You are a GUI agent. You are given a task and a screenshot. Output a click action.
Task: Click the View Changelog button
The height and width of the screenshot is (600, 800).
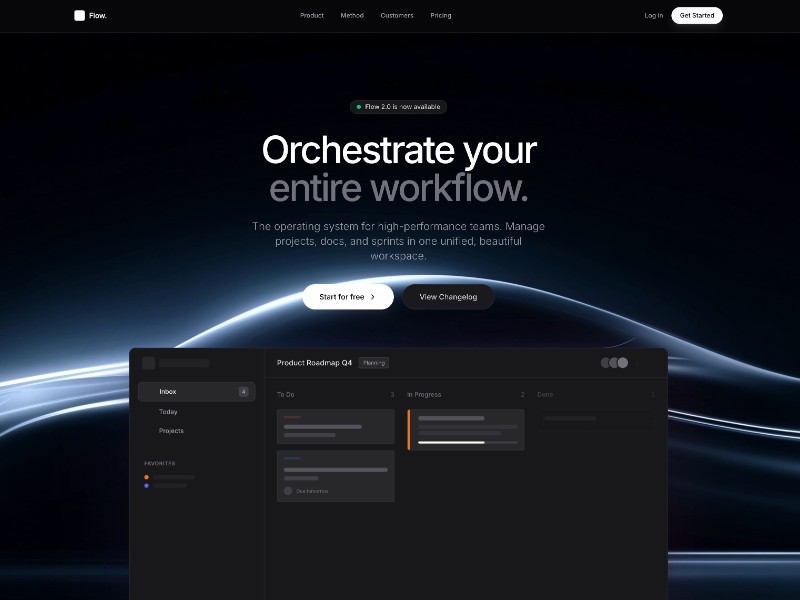coord(447,297)
